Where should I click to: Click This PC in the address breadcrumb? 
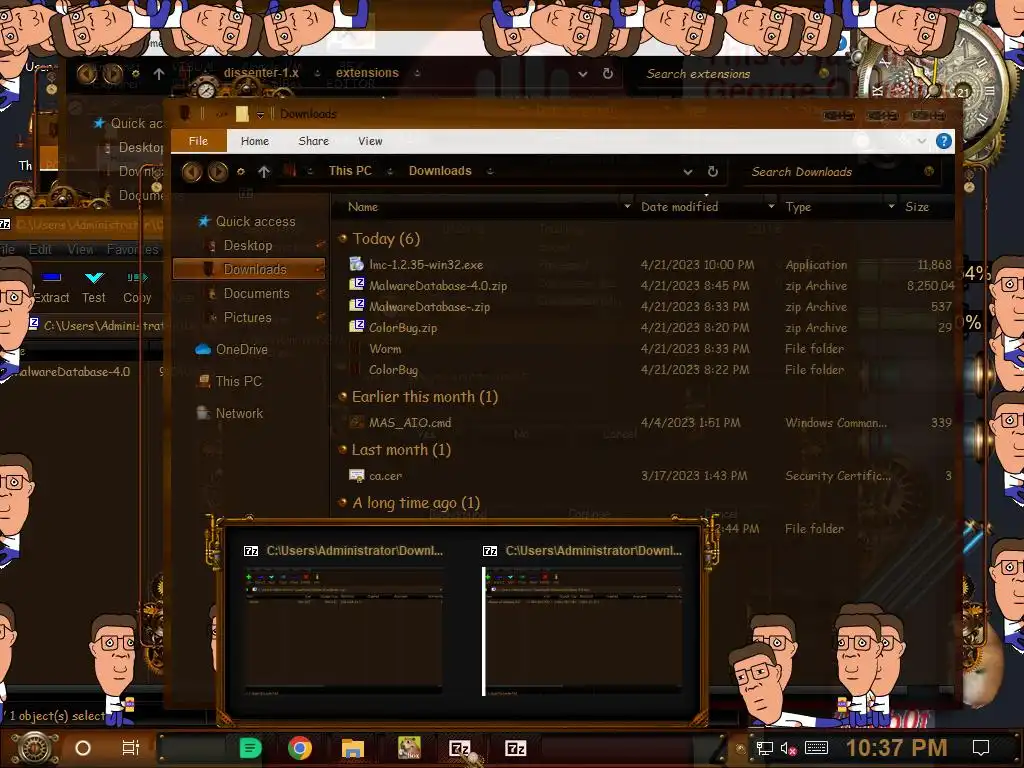350,171
